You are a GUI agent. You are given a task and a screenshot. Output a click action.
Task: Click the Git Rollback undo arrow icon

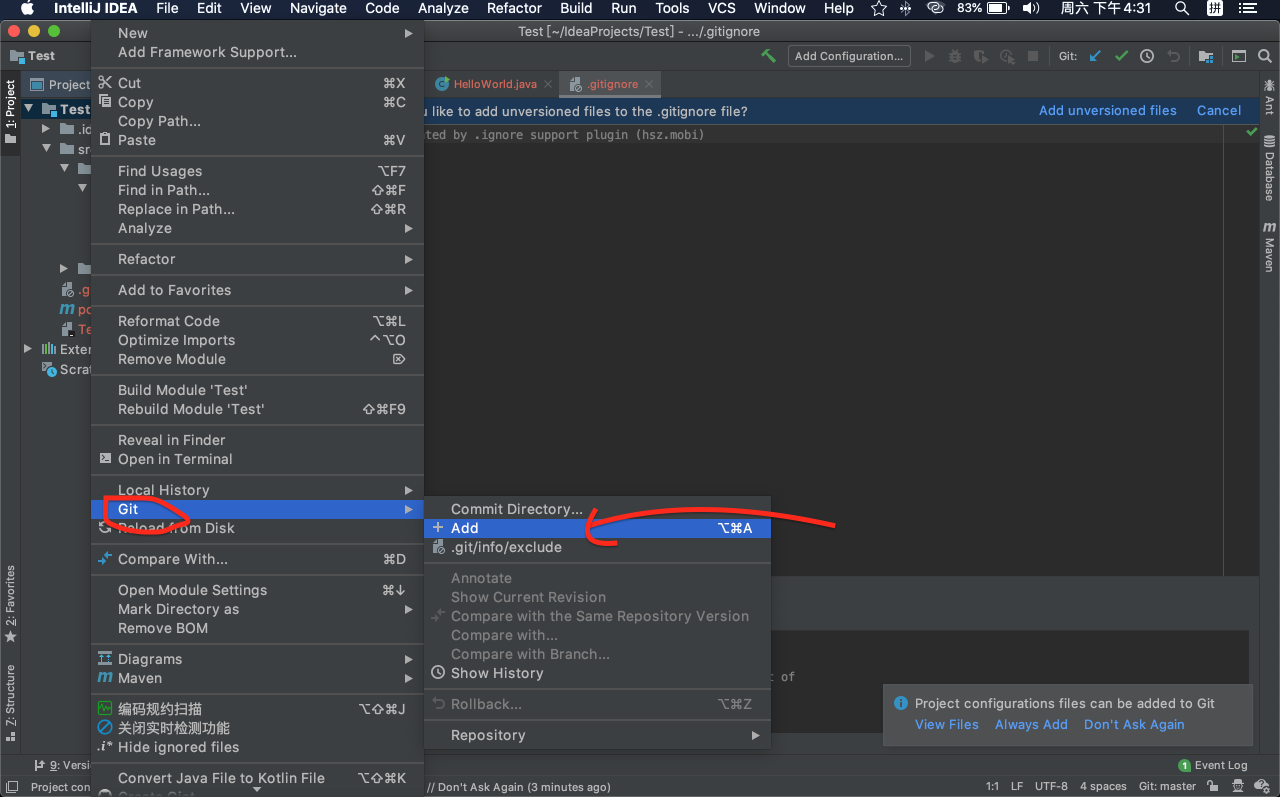click(1173, 56)
